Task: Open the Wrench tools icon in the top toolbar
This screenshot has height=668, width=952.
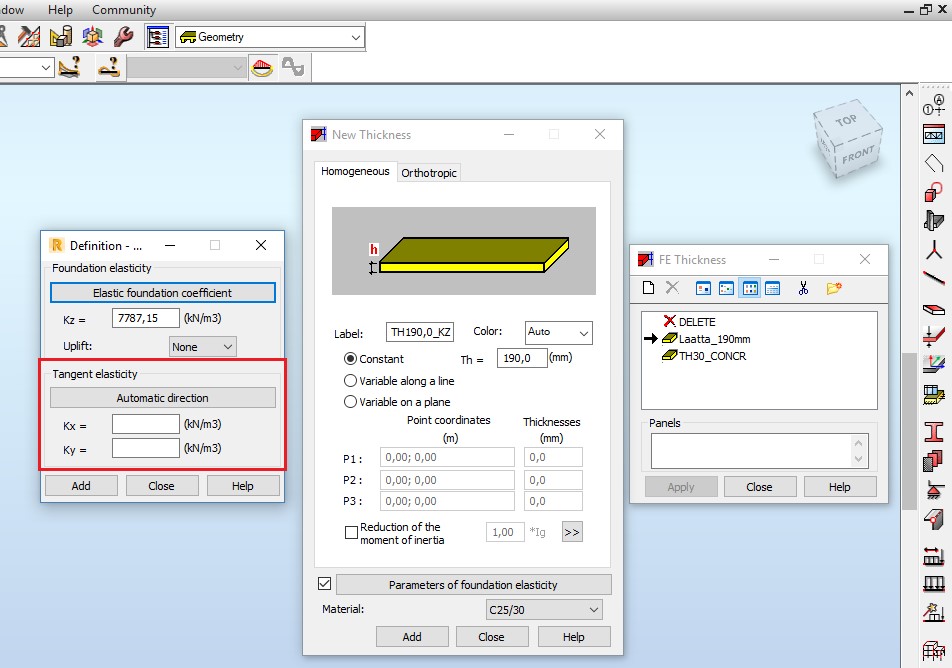Action: coord(125,36)
